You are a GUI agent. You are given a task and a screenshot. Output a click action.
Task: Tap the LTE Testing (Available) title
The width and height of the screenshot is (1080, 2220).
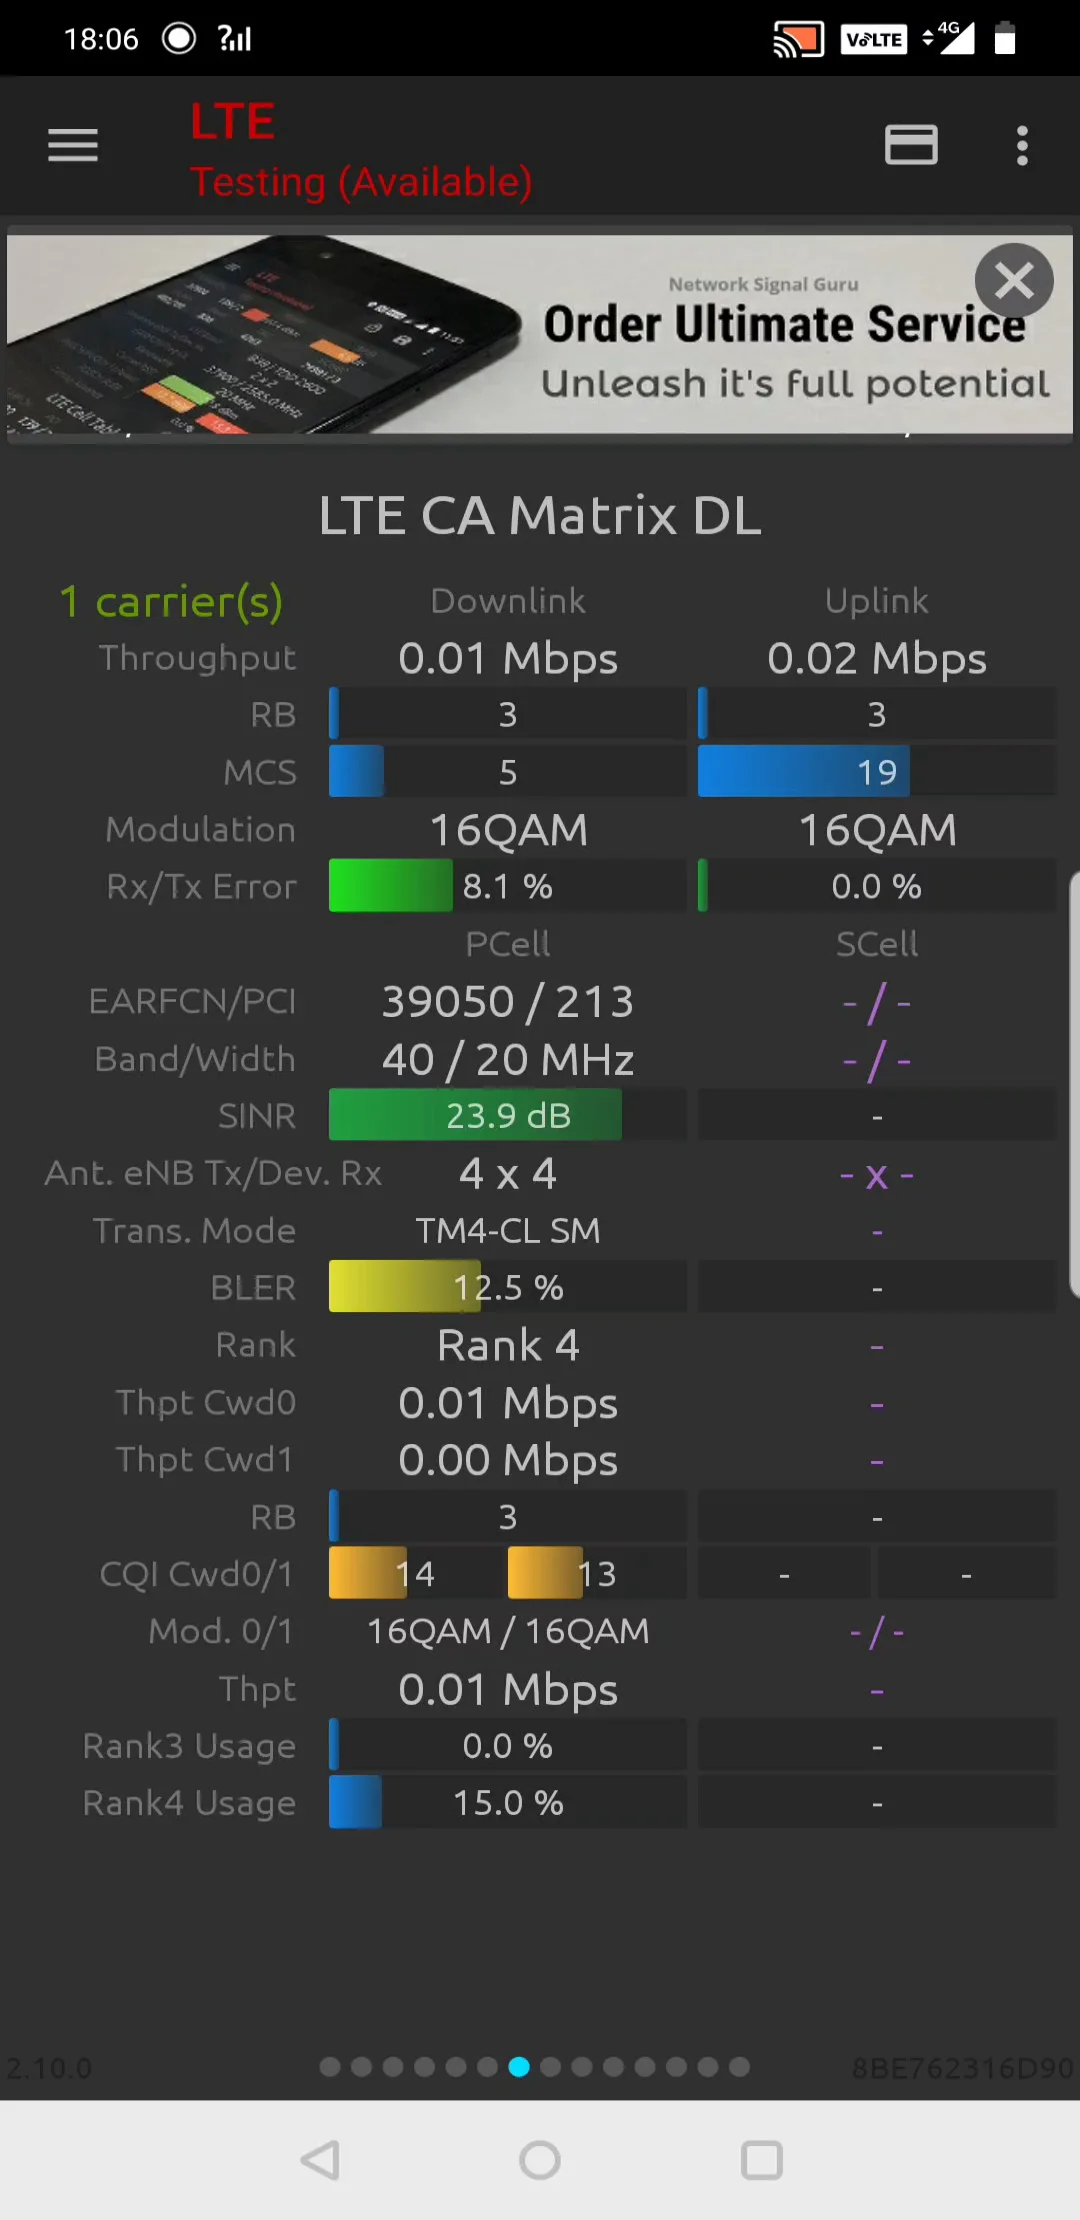[360, 152]
